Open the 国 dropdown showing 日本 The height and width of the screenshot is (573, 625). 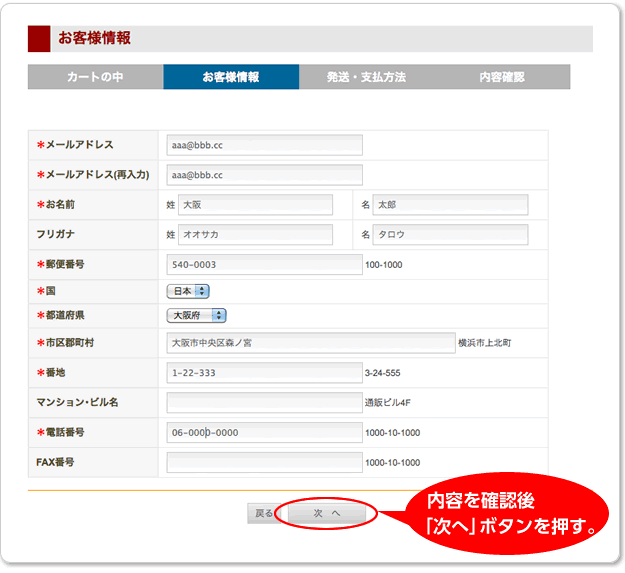point(188,291)
